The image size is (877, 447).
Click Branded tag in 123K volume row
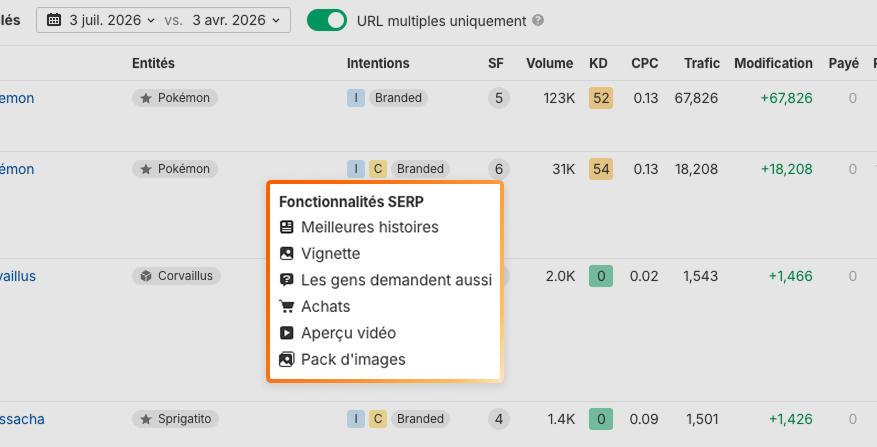pyautogui.click(x=398, y=98)
